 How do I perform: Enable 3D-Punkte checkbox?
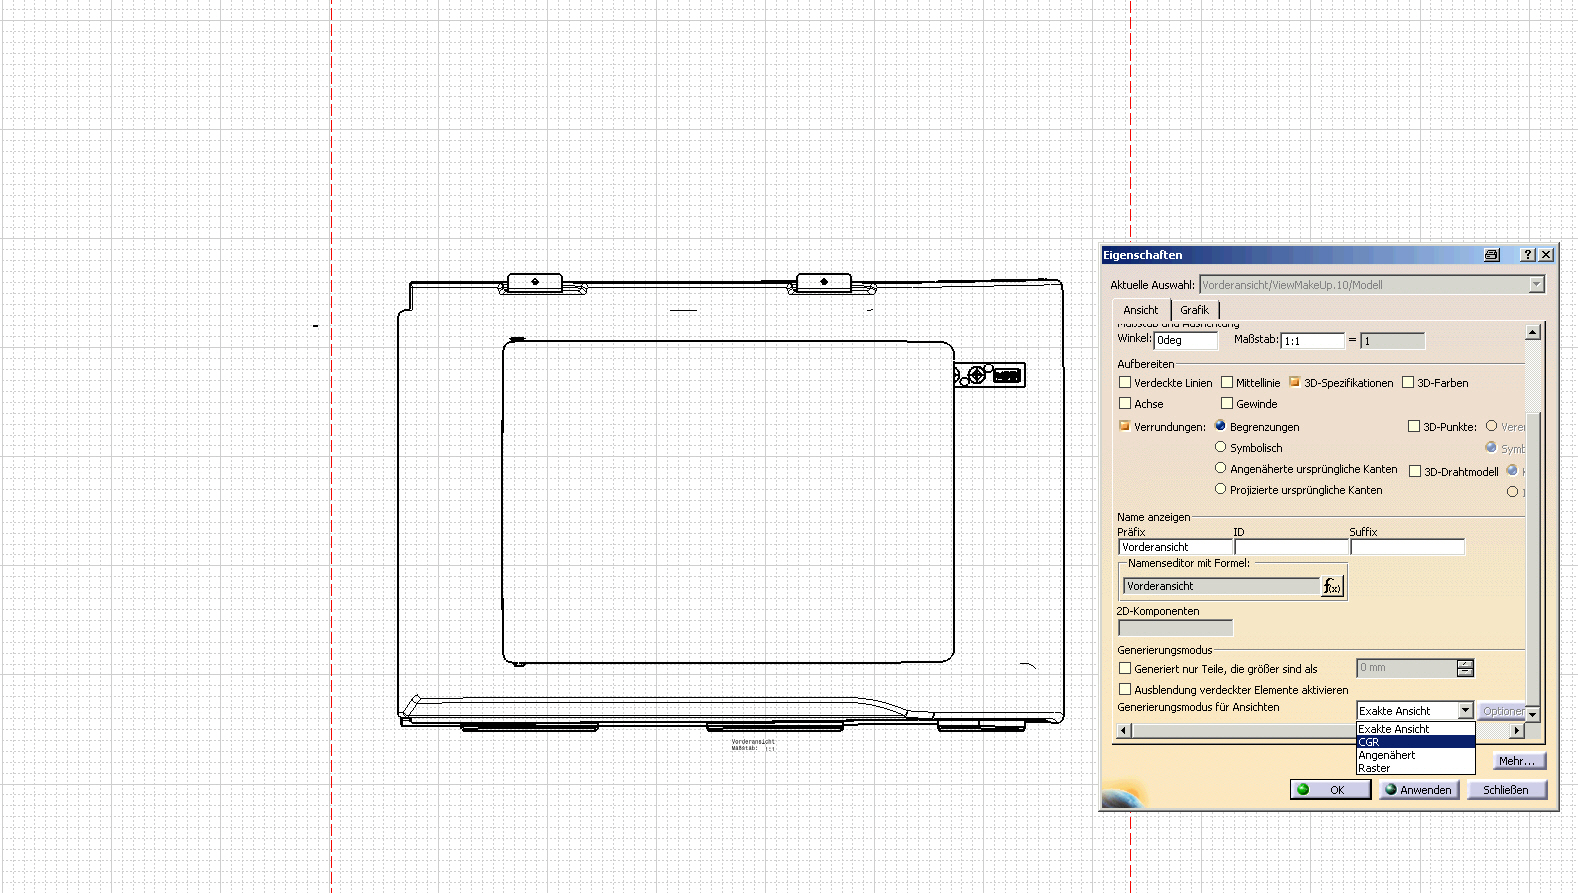pyautogui.click(x=1414, y=426)
